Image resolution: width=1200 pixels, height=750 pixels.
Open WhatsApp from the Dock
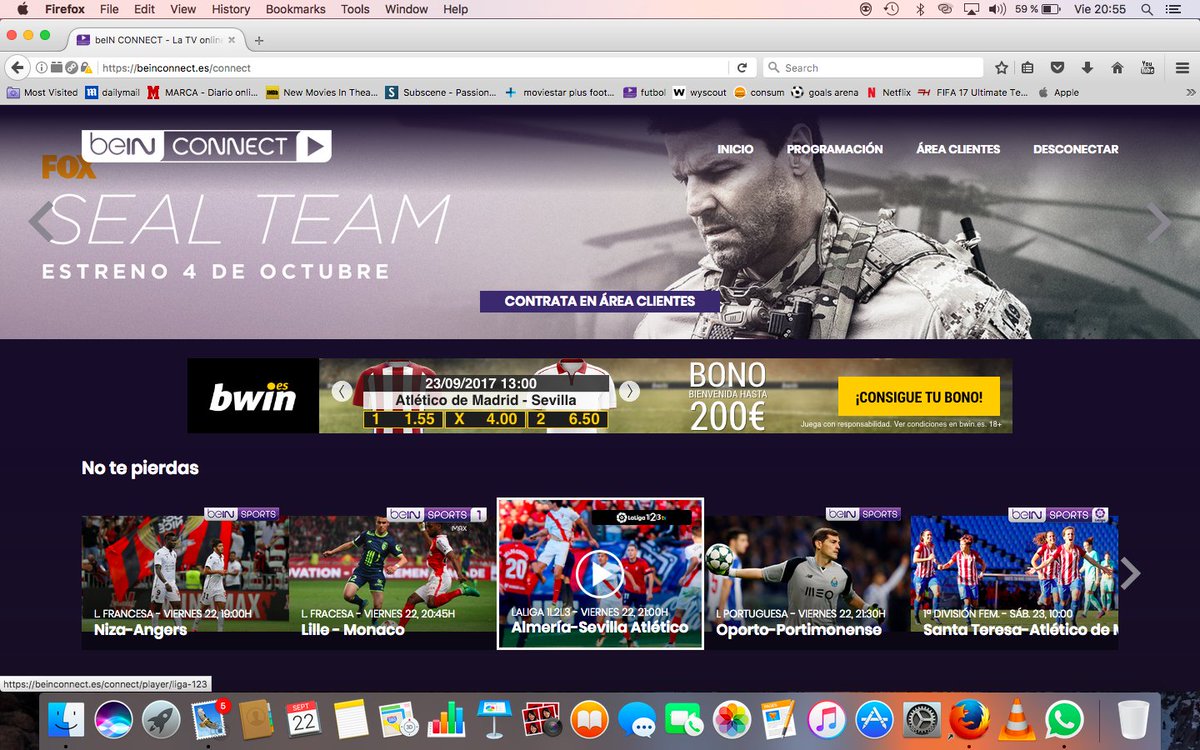point(1064,719)
